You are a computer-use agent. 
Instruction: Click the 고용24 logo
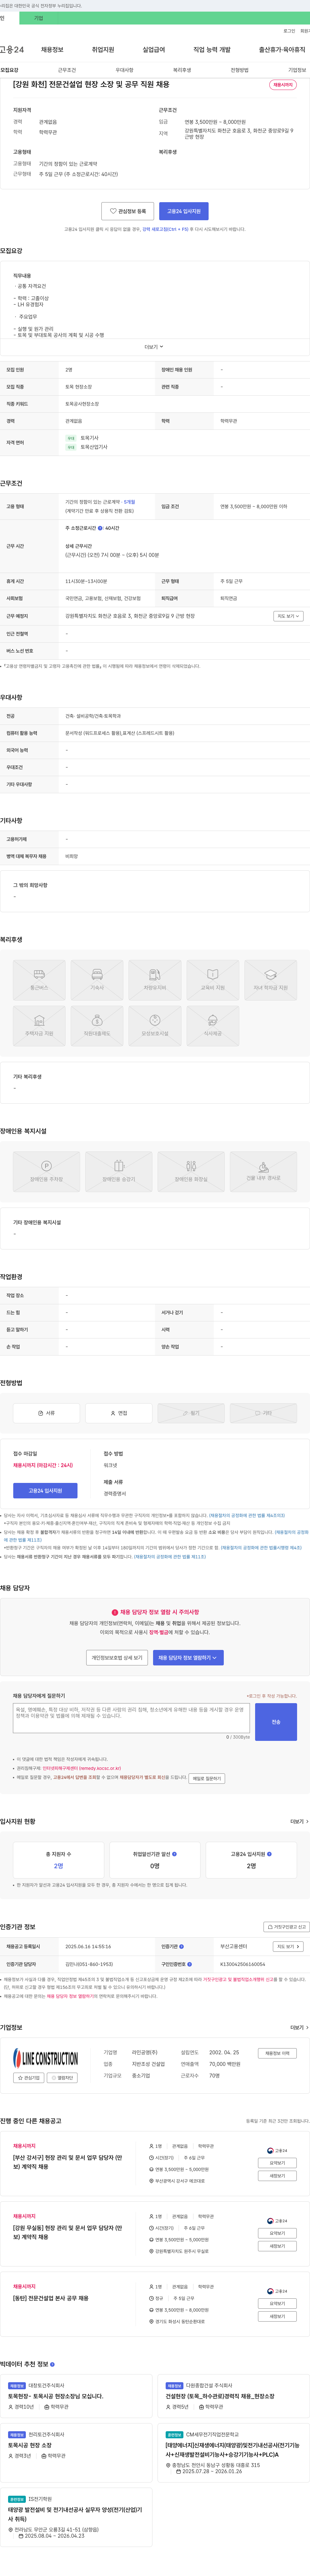pyautogui.click(x=12, y=49)
